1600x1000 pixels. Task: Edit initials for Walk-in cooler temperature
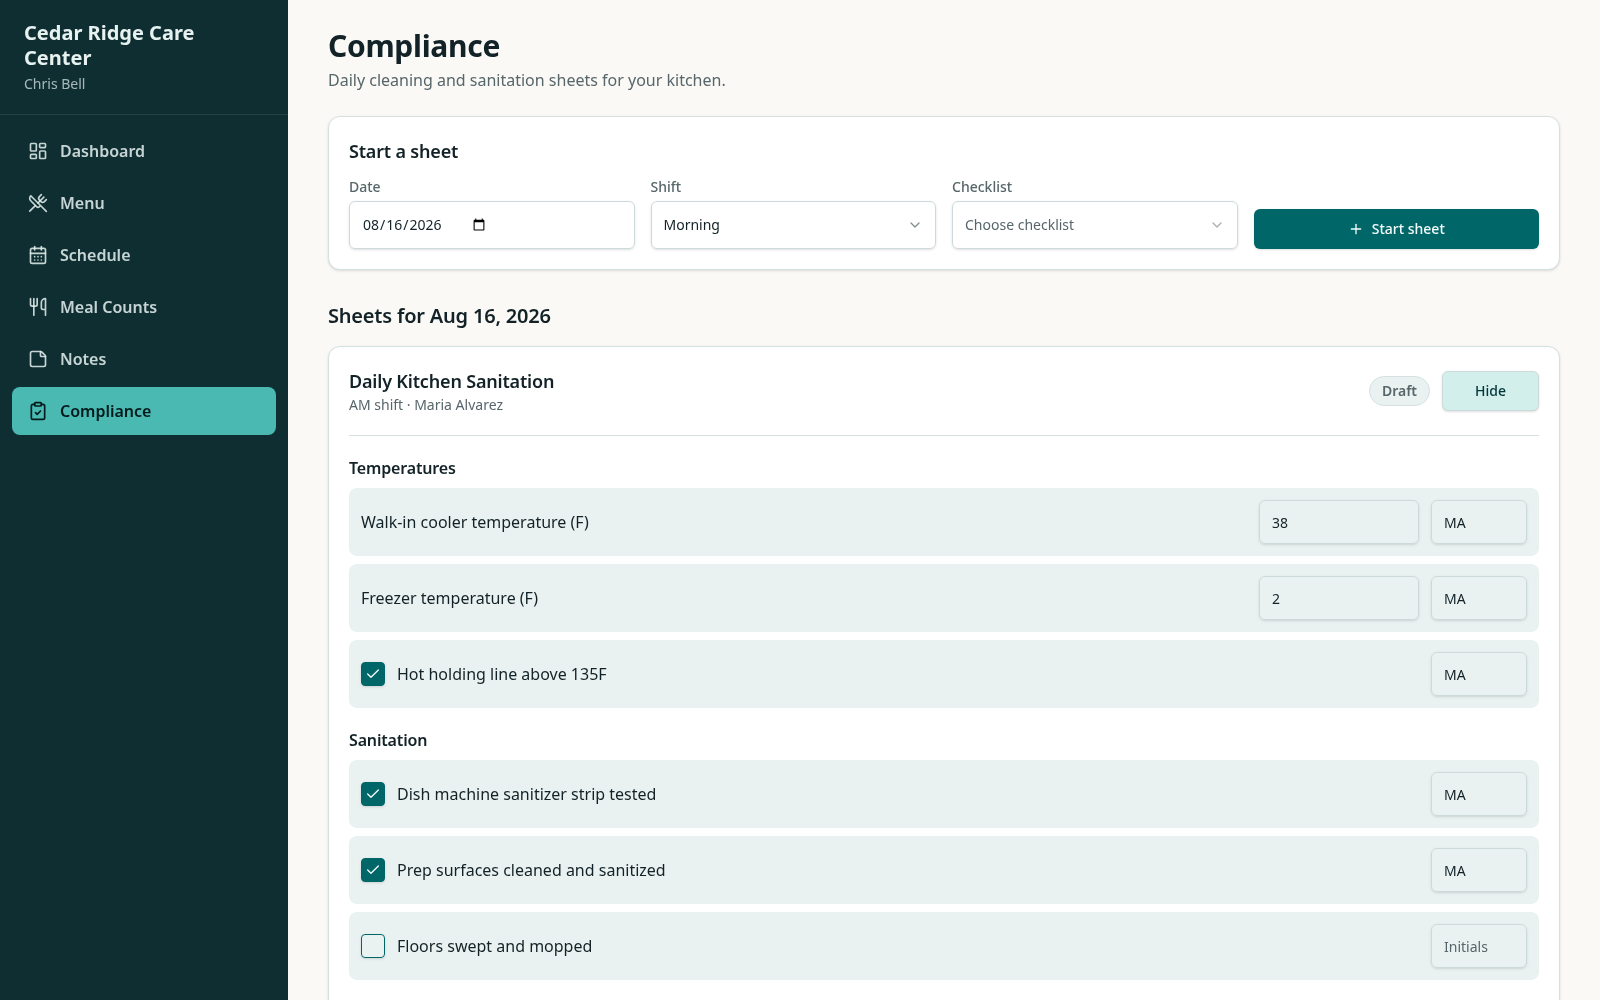coord(1478,522)
